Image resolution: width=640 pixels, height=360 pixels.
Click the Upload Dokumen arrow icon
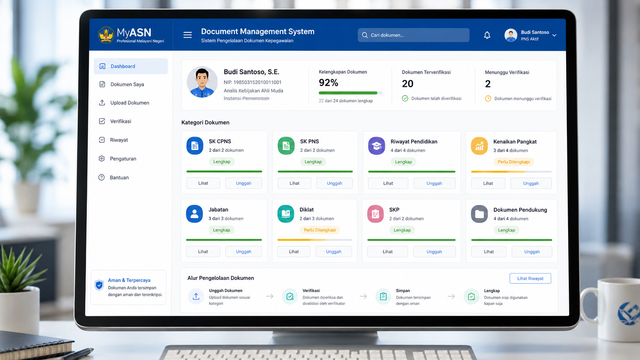pyautogui.click(x=102, y=103)
